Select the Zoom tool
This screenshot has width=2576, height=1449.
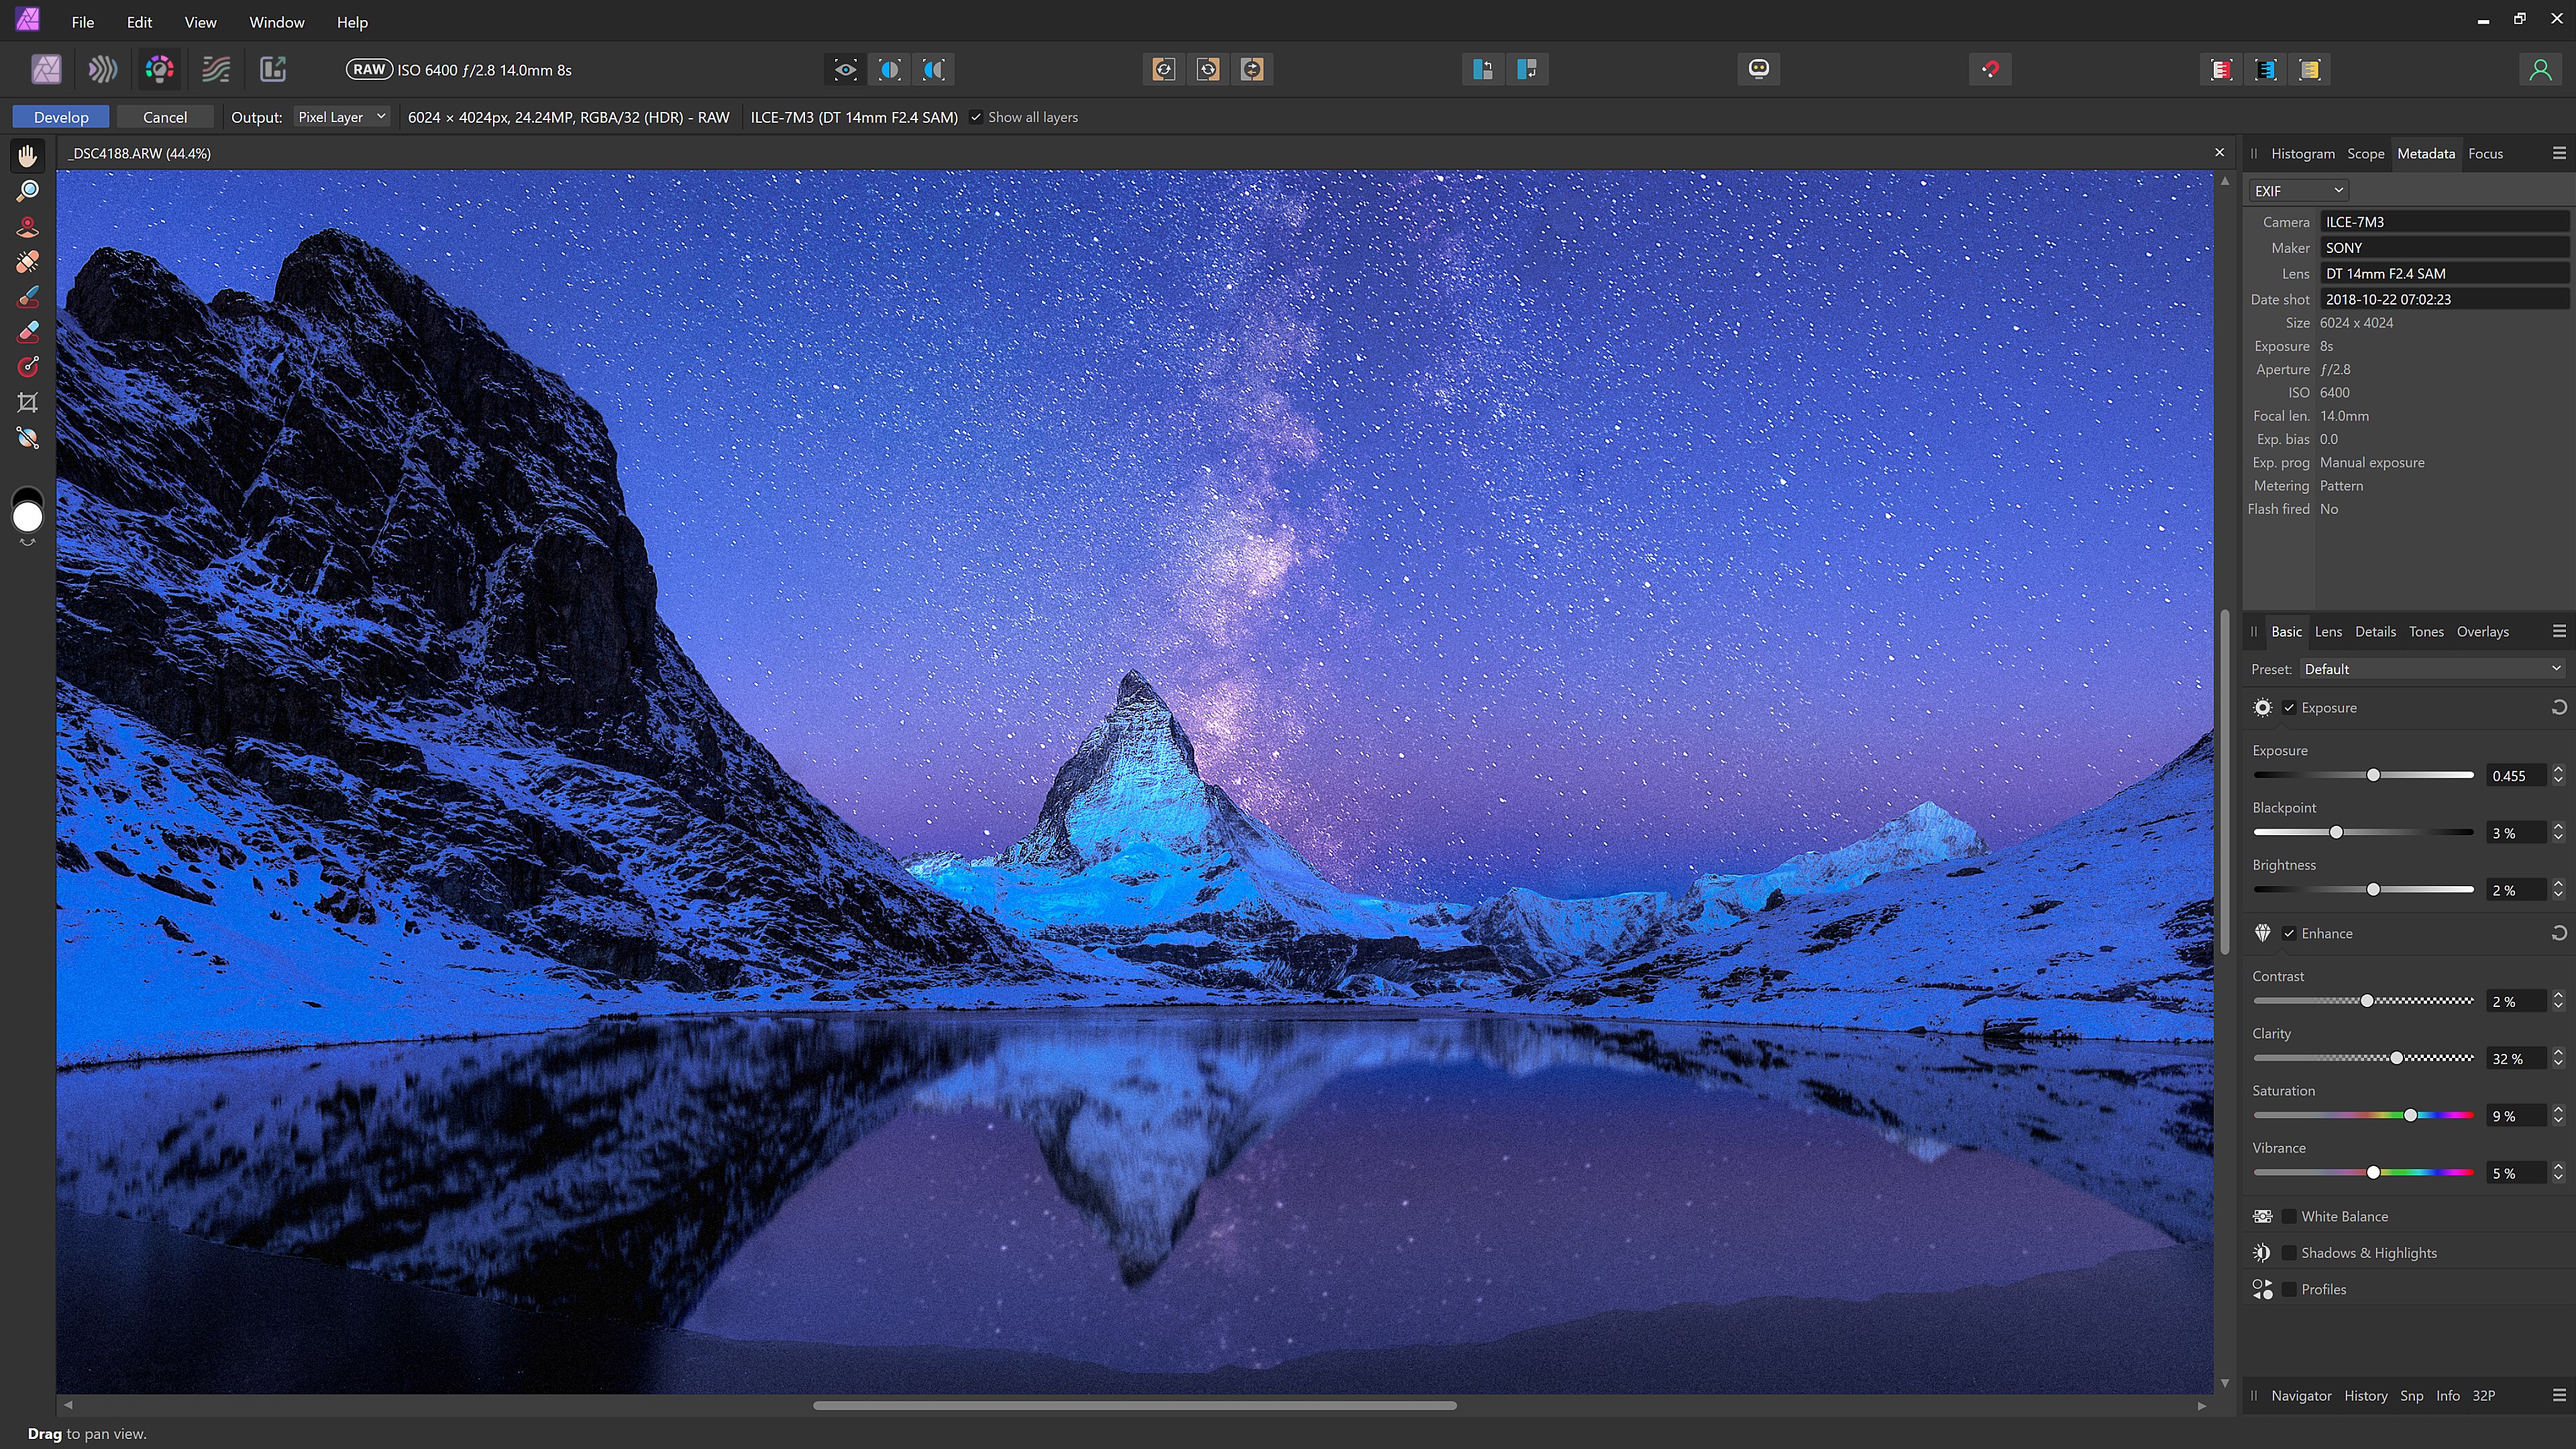pos(27,190)
